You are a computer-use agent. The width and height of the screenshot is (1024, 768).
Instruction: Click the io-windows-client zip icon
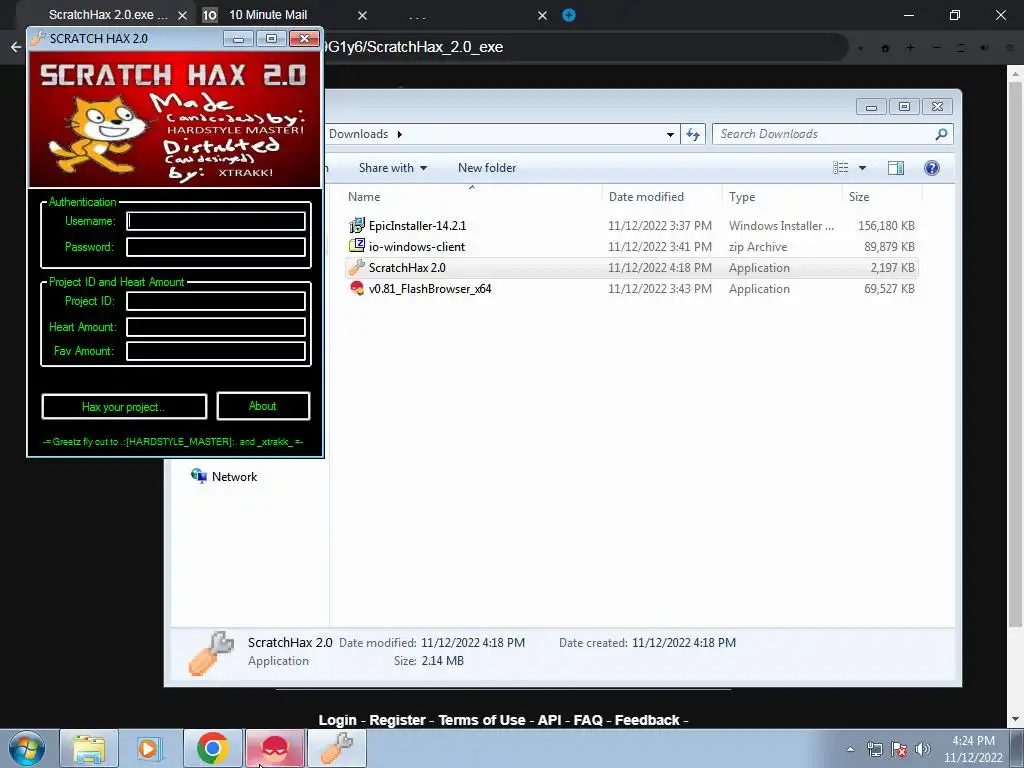pyautogui.click(x=357, y=246)
